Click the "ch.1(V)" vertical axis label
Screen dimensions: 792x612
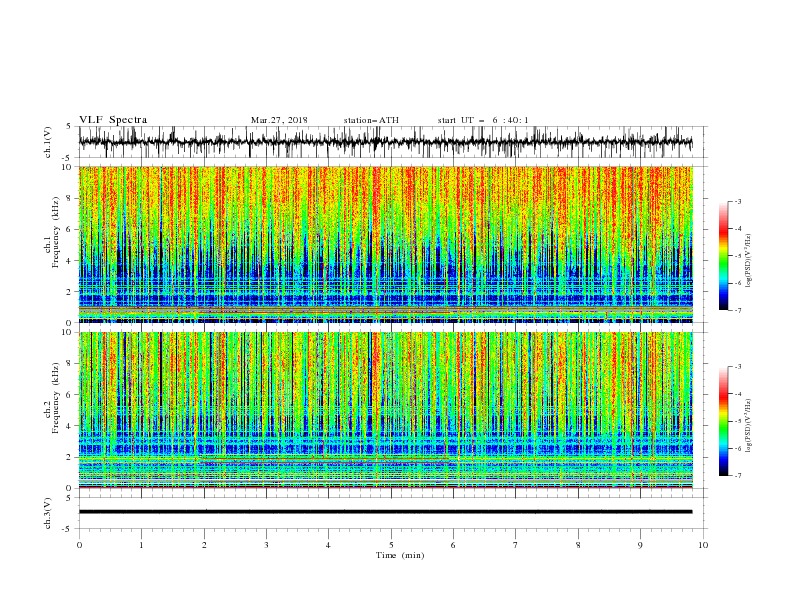[x=47, y=142]
